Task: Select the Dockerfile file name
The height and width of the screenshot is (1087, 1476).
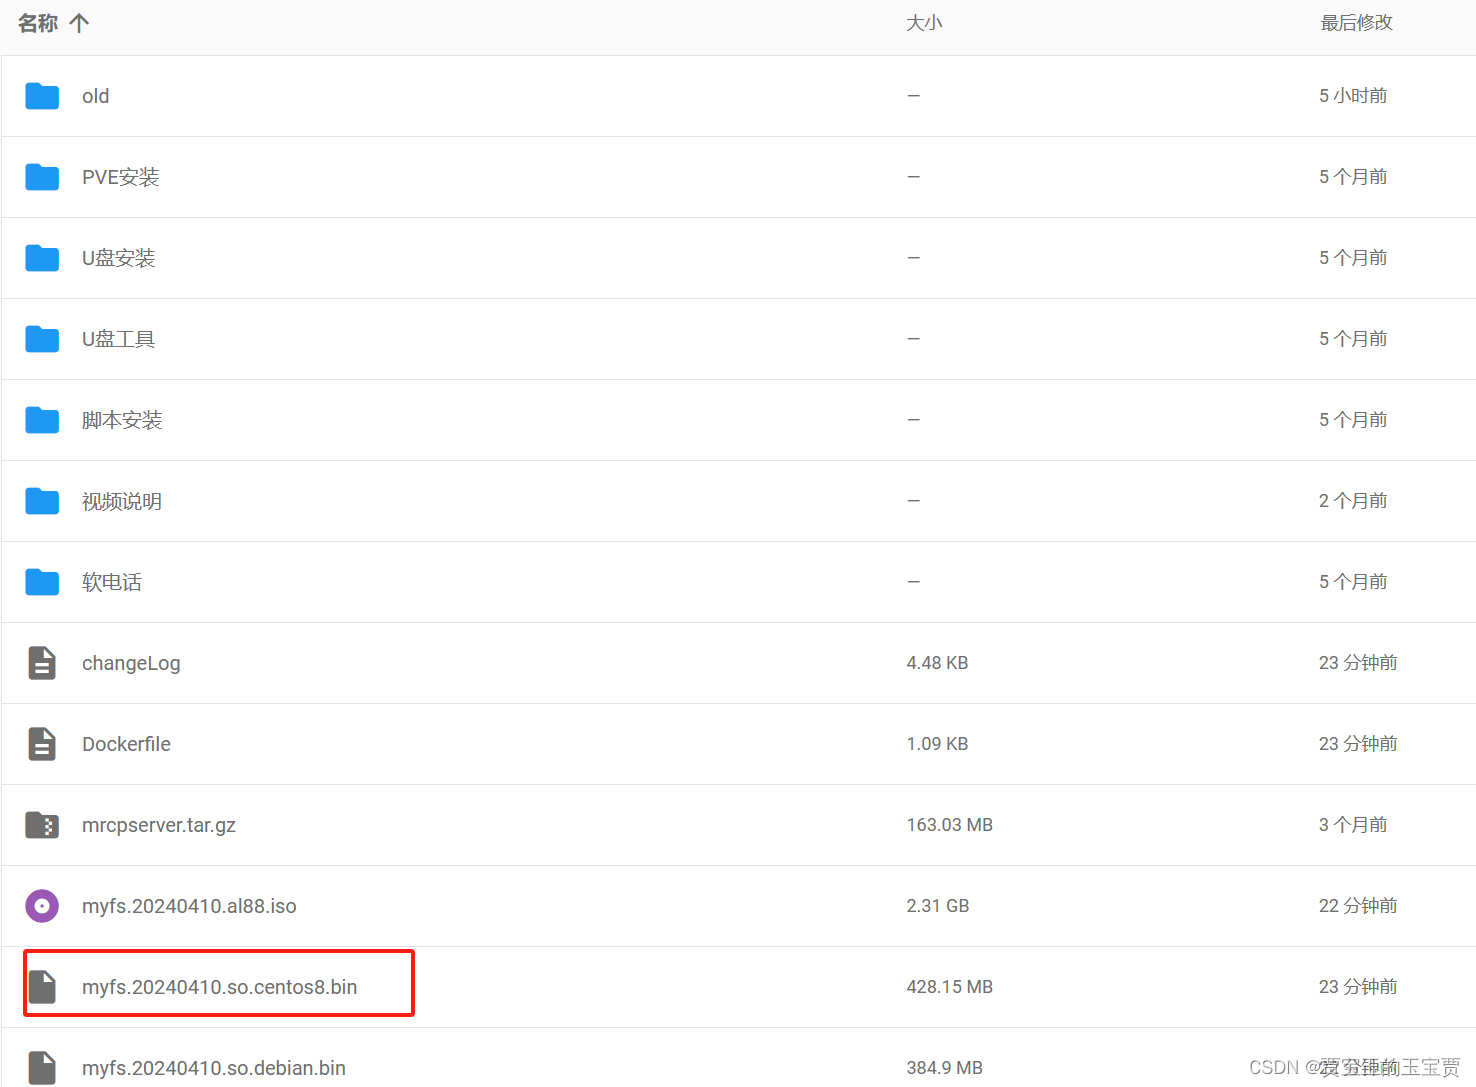Action: pyautogui.click(x=126, y=744)
